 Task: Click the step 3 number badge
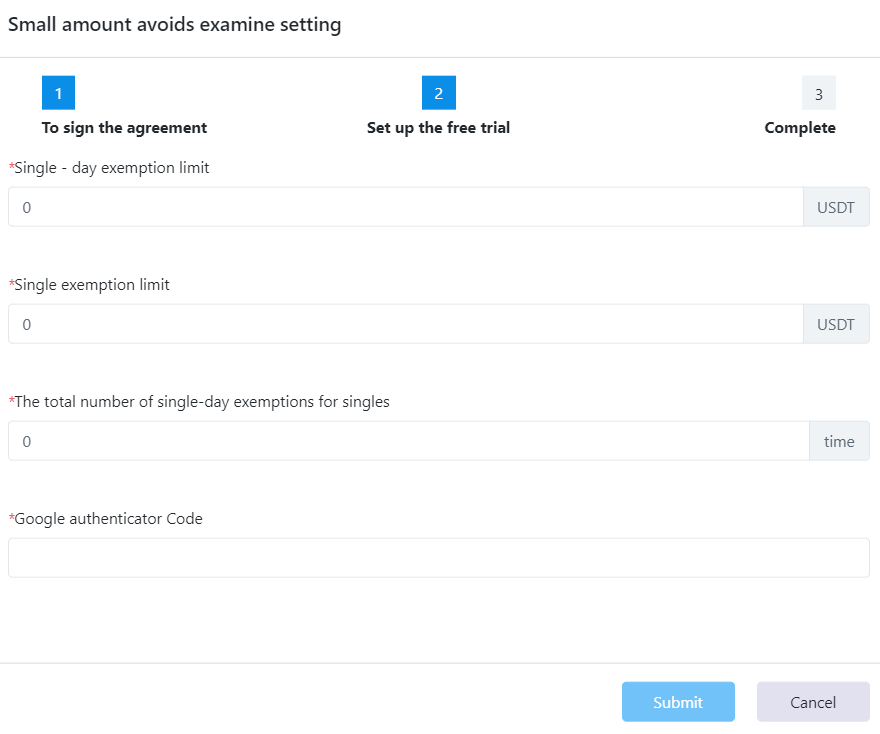819,93
